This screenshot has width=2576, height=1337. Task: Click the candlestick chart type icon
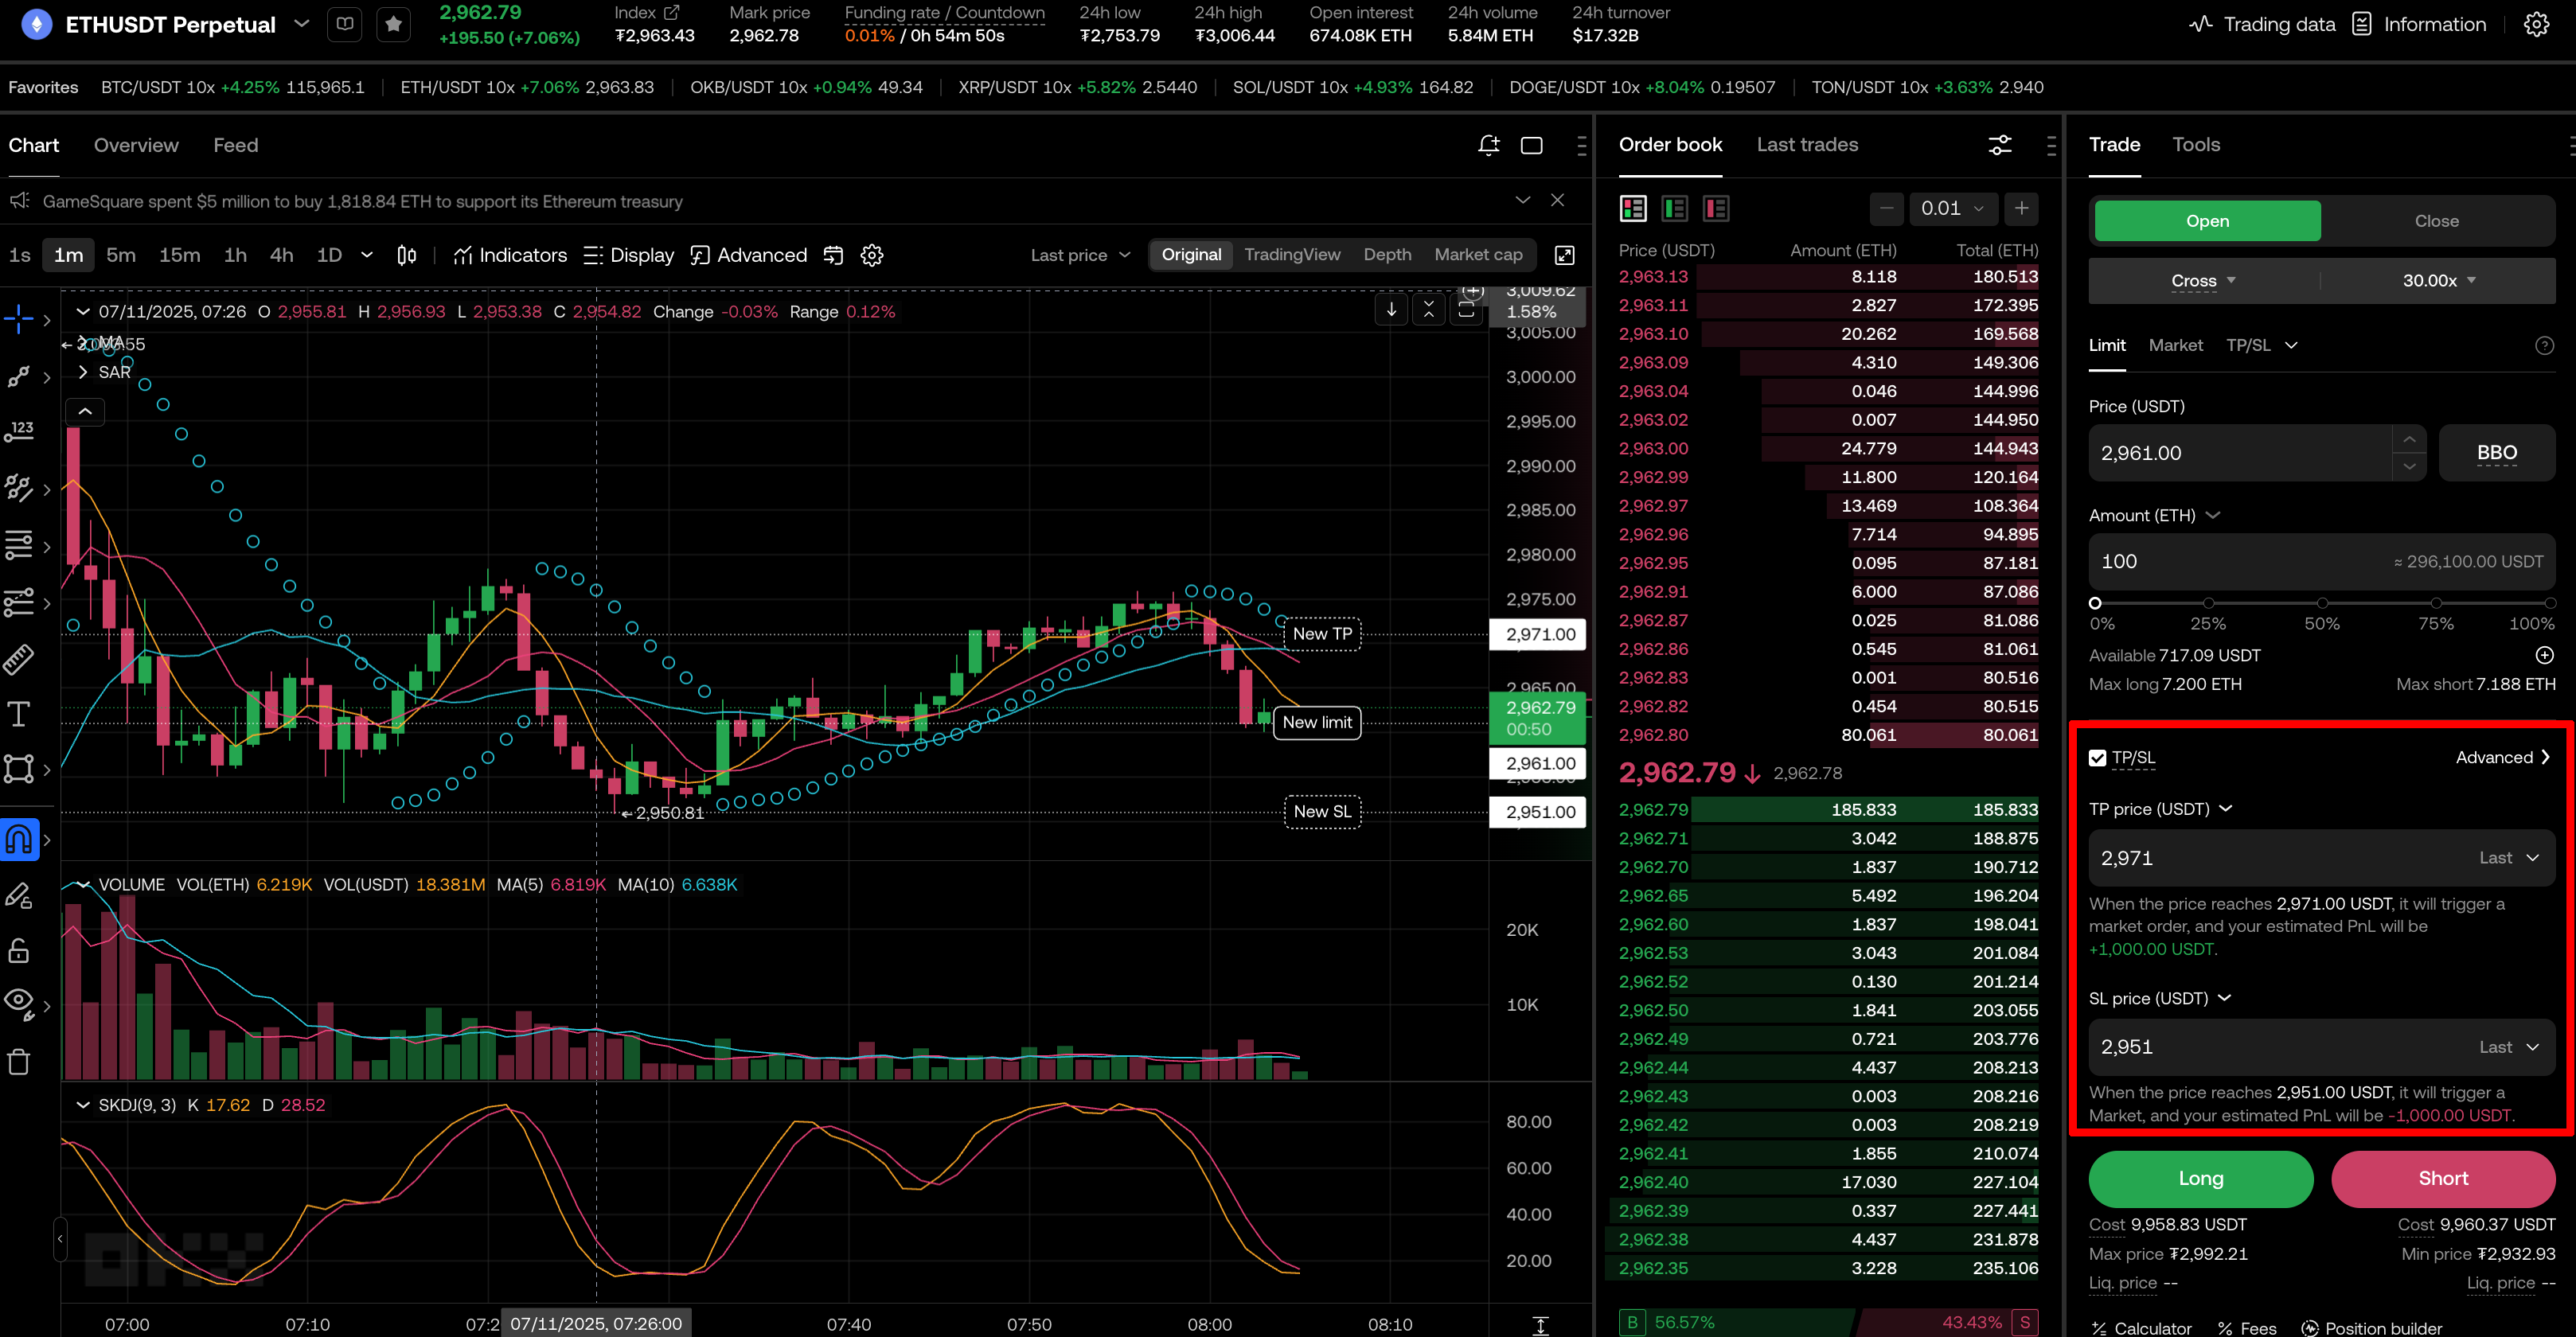click(x=406, y=255)
